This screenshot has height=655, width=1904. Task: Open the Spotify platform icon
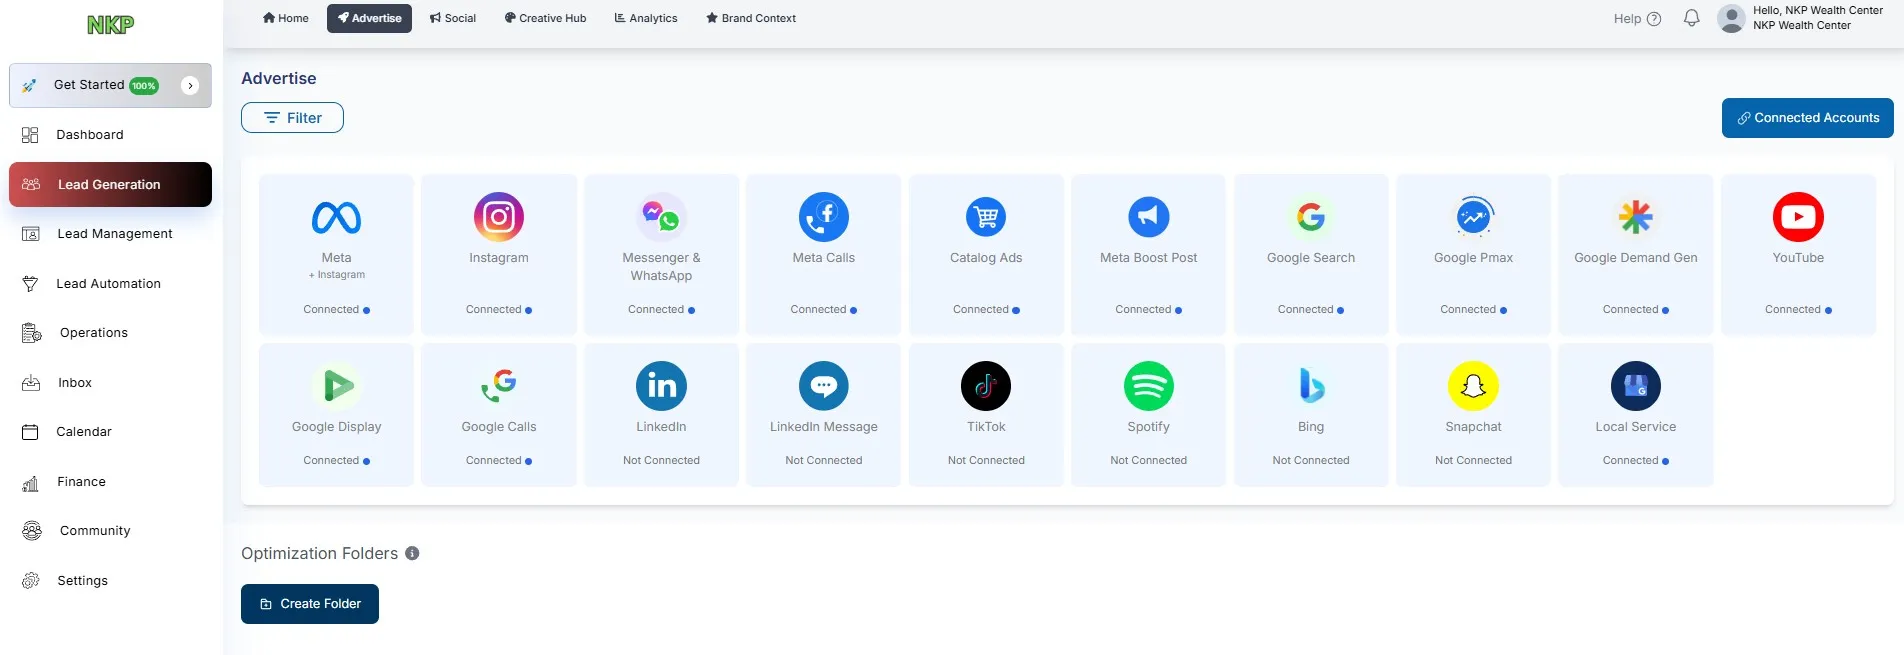tap(1149, 386)
